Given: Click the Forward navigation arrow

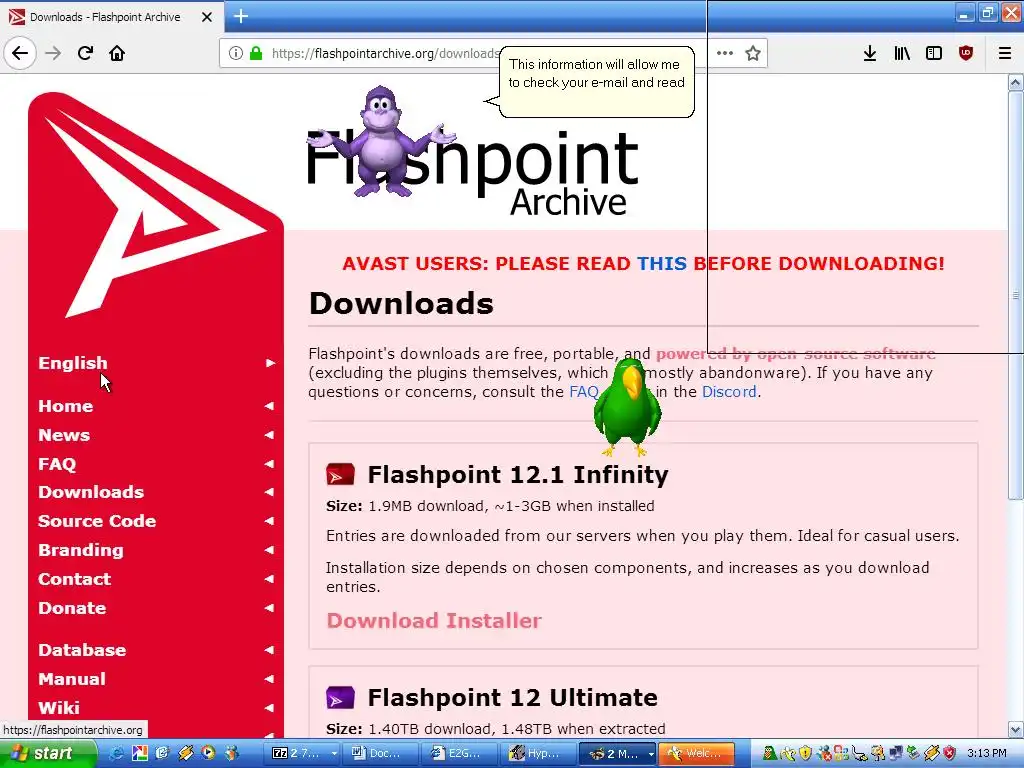Looking at the screenshot, I should (53, 53).
